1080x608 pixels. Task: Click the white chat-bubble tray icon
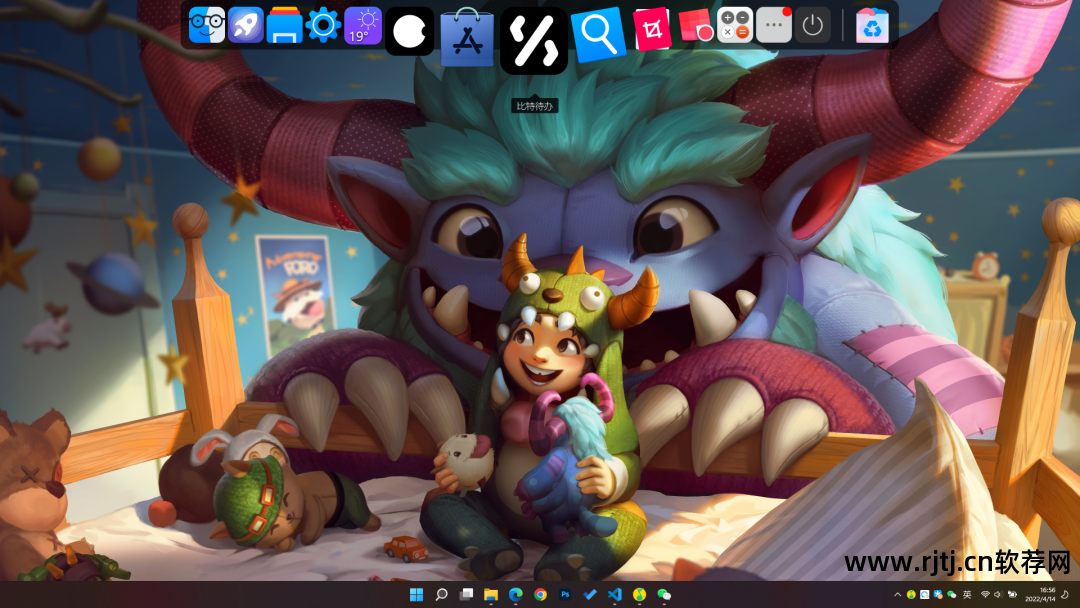tap(924, 594)
